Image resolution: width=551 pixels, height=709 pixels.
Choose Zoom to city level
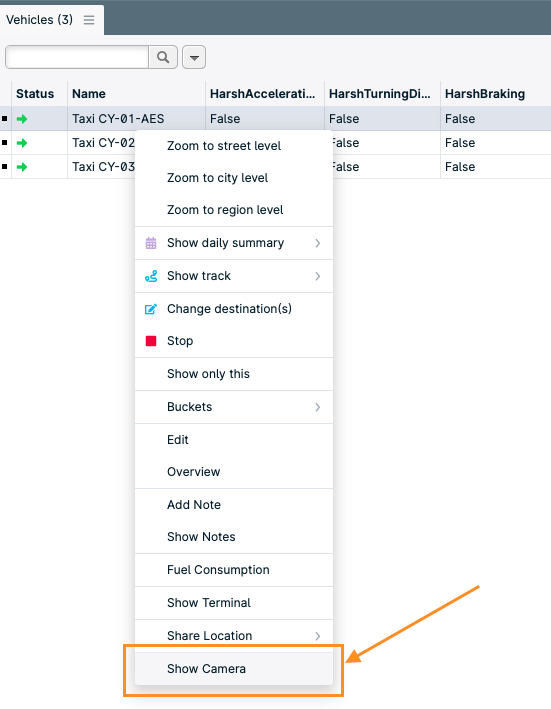pyautogui.click(x=234, y=178)
